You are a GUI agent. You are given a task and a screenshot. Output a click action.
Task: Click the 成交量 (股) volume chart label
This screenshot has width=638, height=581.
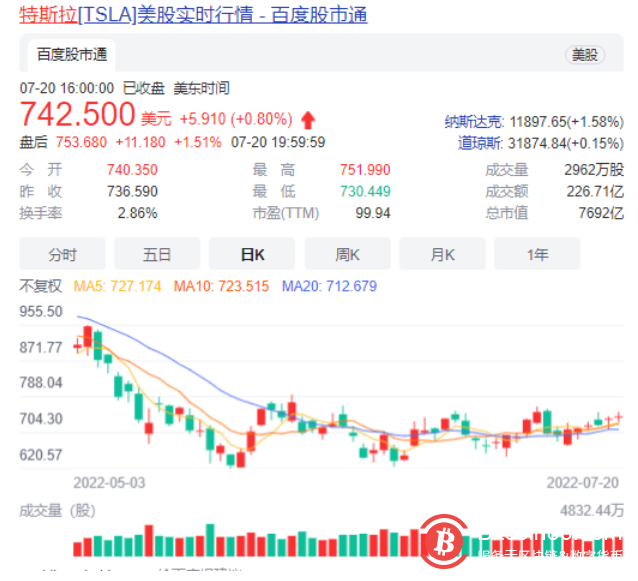point(57,511)
